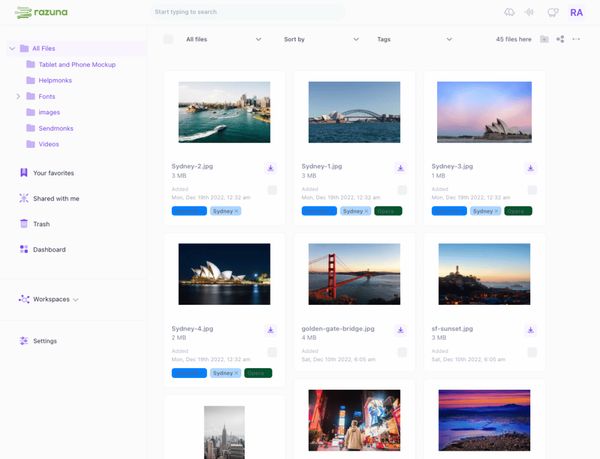Expand the Fonts folder in tree

pyautogui.click(x=18, y=96)
